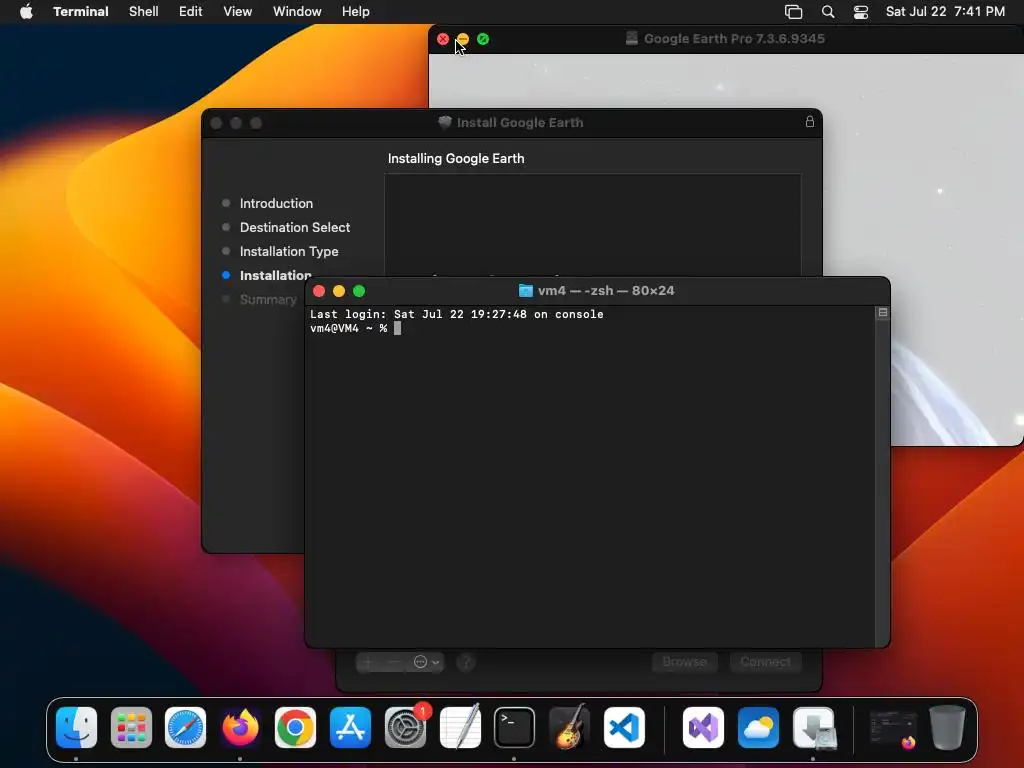Open the action ellipsis dropdown in bottom window
The image size is (1024, 768).
tap(426, 662)
